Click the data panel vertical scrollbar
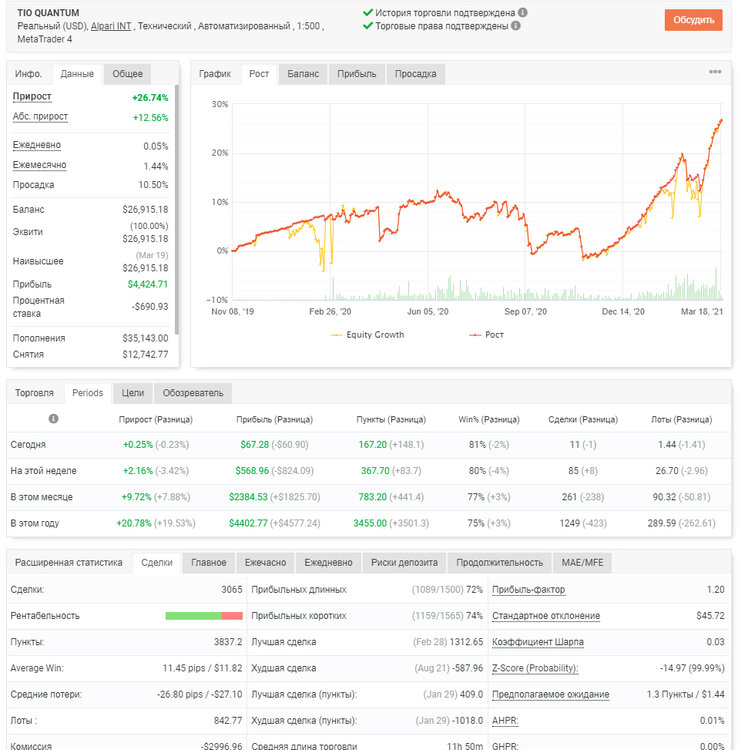Screen dimensions: 738x750 (x=177, y=210)
